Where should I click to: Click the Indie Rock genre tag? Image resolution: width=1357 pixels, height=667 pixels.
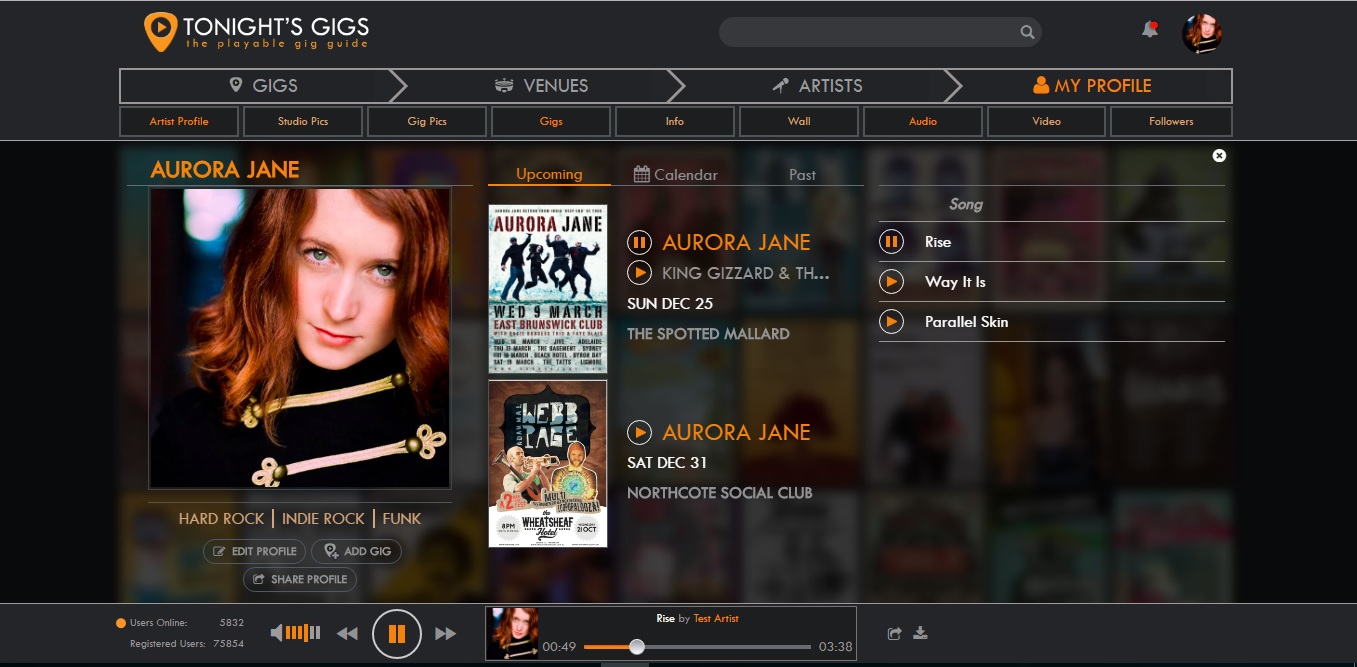coord(323,519)
